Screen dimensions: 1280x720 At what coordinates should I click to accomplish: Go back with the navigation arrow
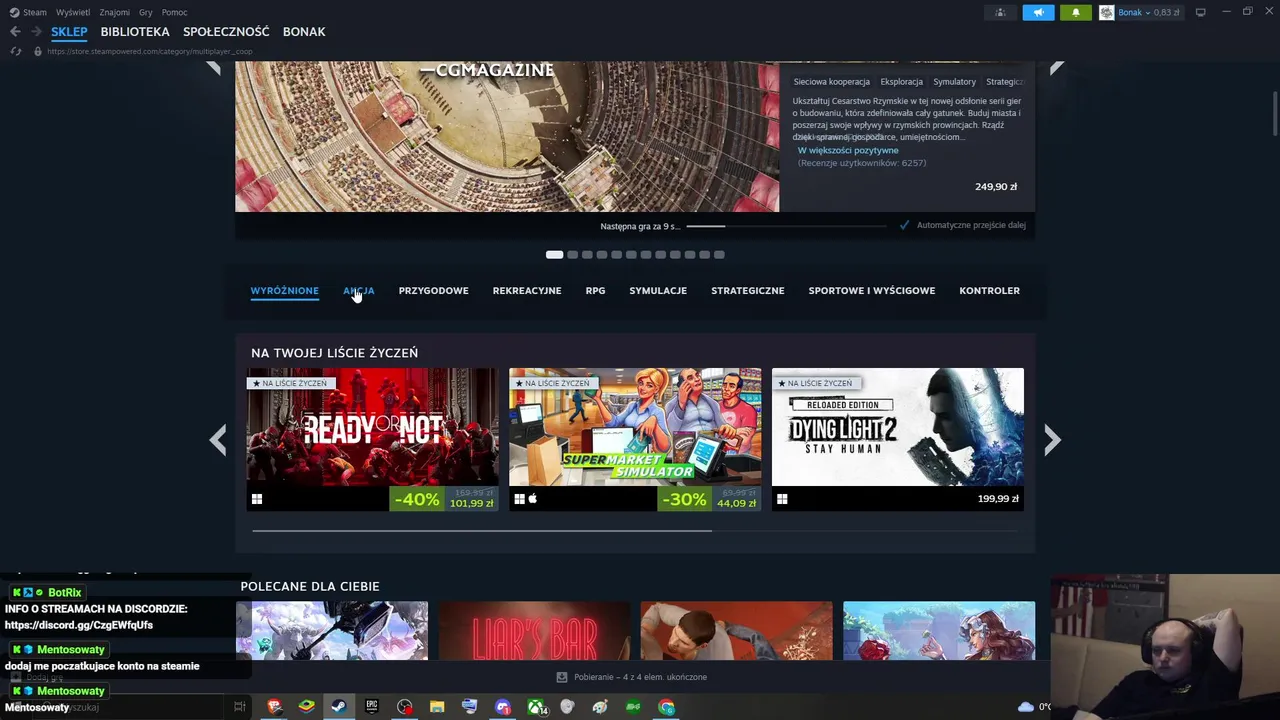click(15, 31)
